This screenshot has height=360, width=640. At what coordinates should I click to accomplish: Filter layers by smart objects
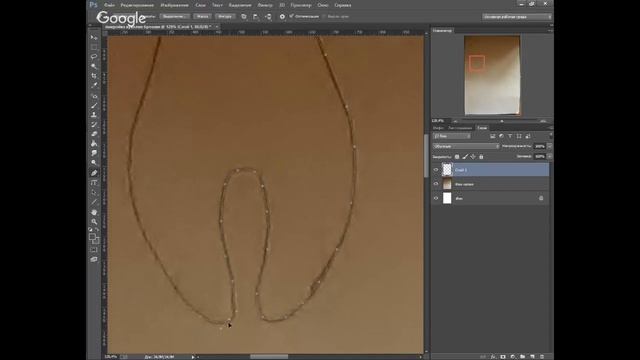pyautogui.click(x=527, y=136)
